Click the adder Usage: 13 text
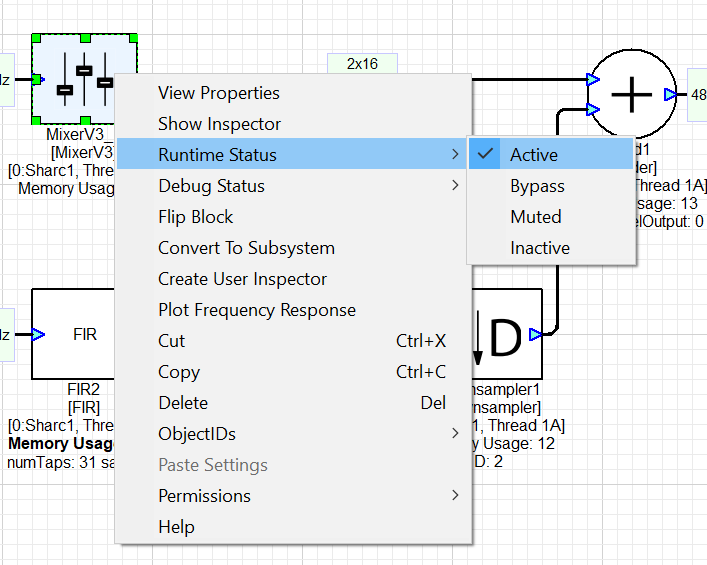This screenshot has width=707, height=565. [x=666, y=203]
